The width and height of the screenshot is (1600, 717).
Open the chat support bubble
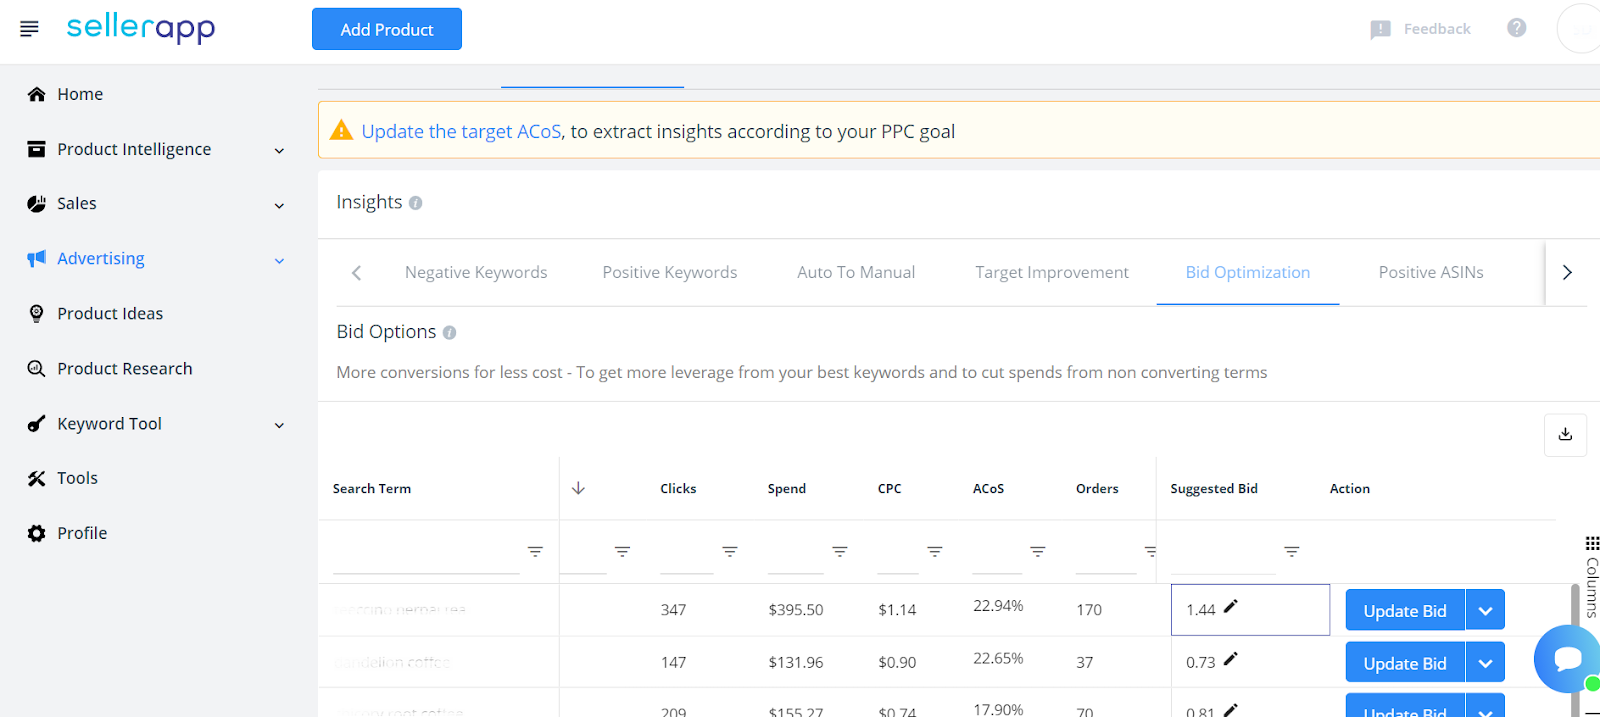(1567, 659)
